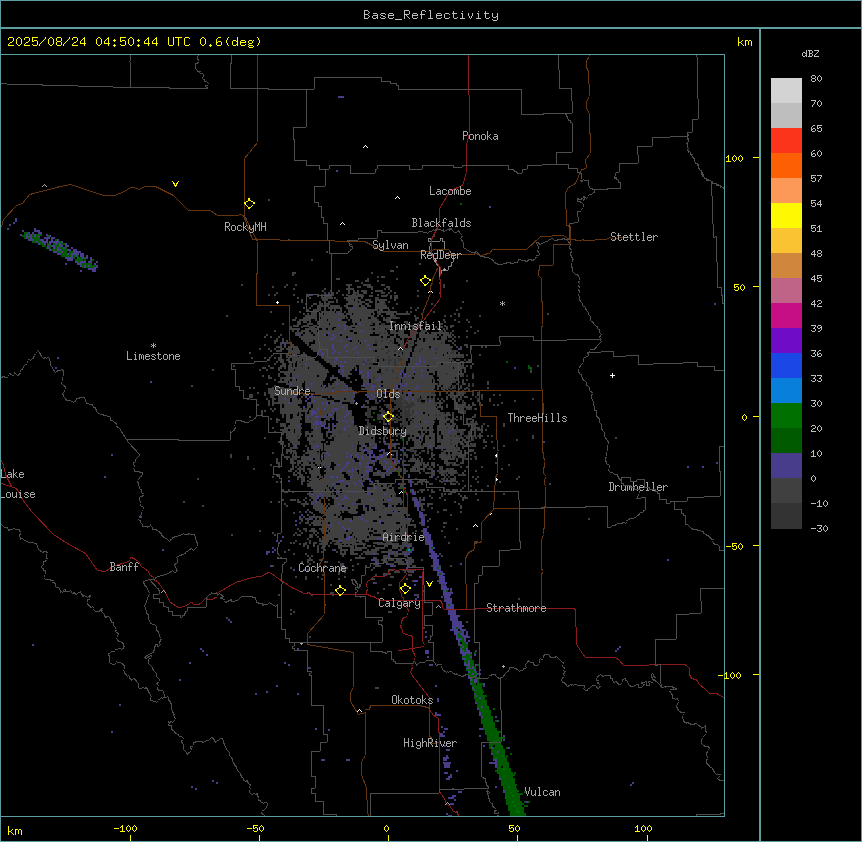Click the Ponoka city label

(x=480, y=136)
